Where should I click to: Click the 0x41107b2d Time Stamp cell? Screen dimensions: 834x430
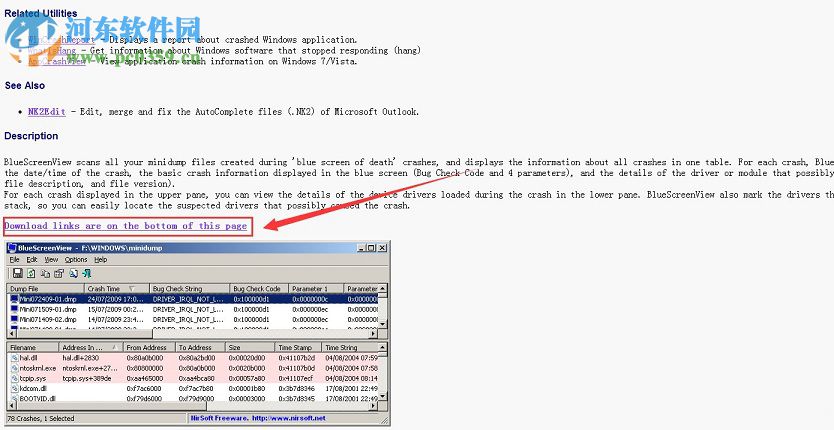(x=297, y=358)
